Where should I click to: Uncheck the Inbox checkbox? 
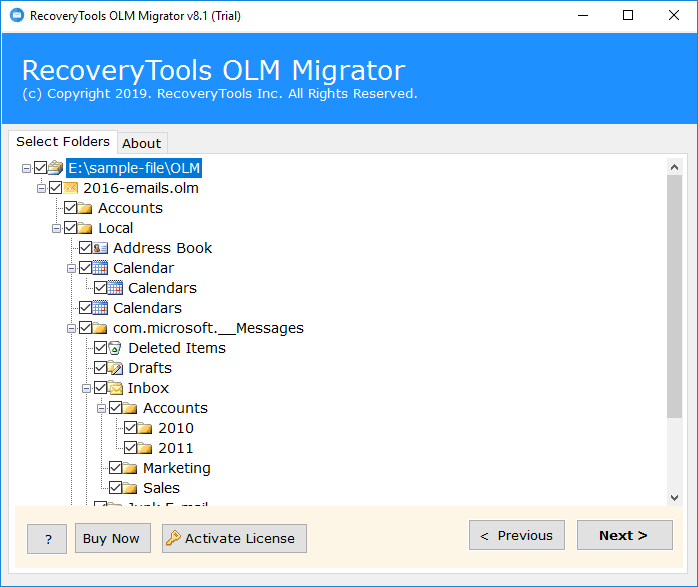pos(101,388)
